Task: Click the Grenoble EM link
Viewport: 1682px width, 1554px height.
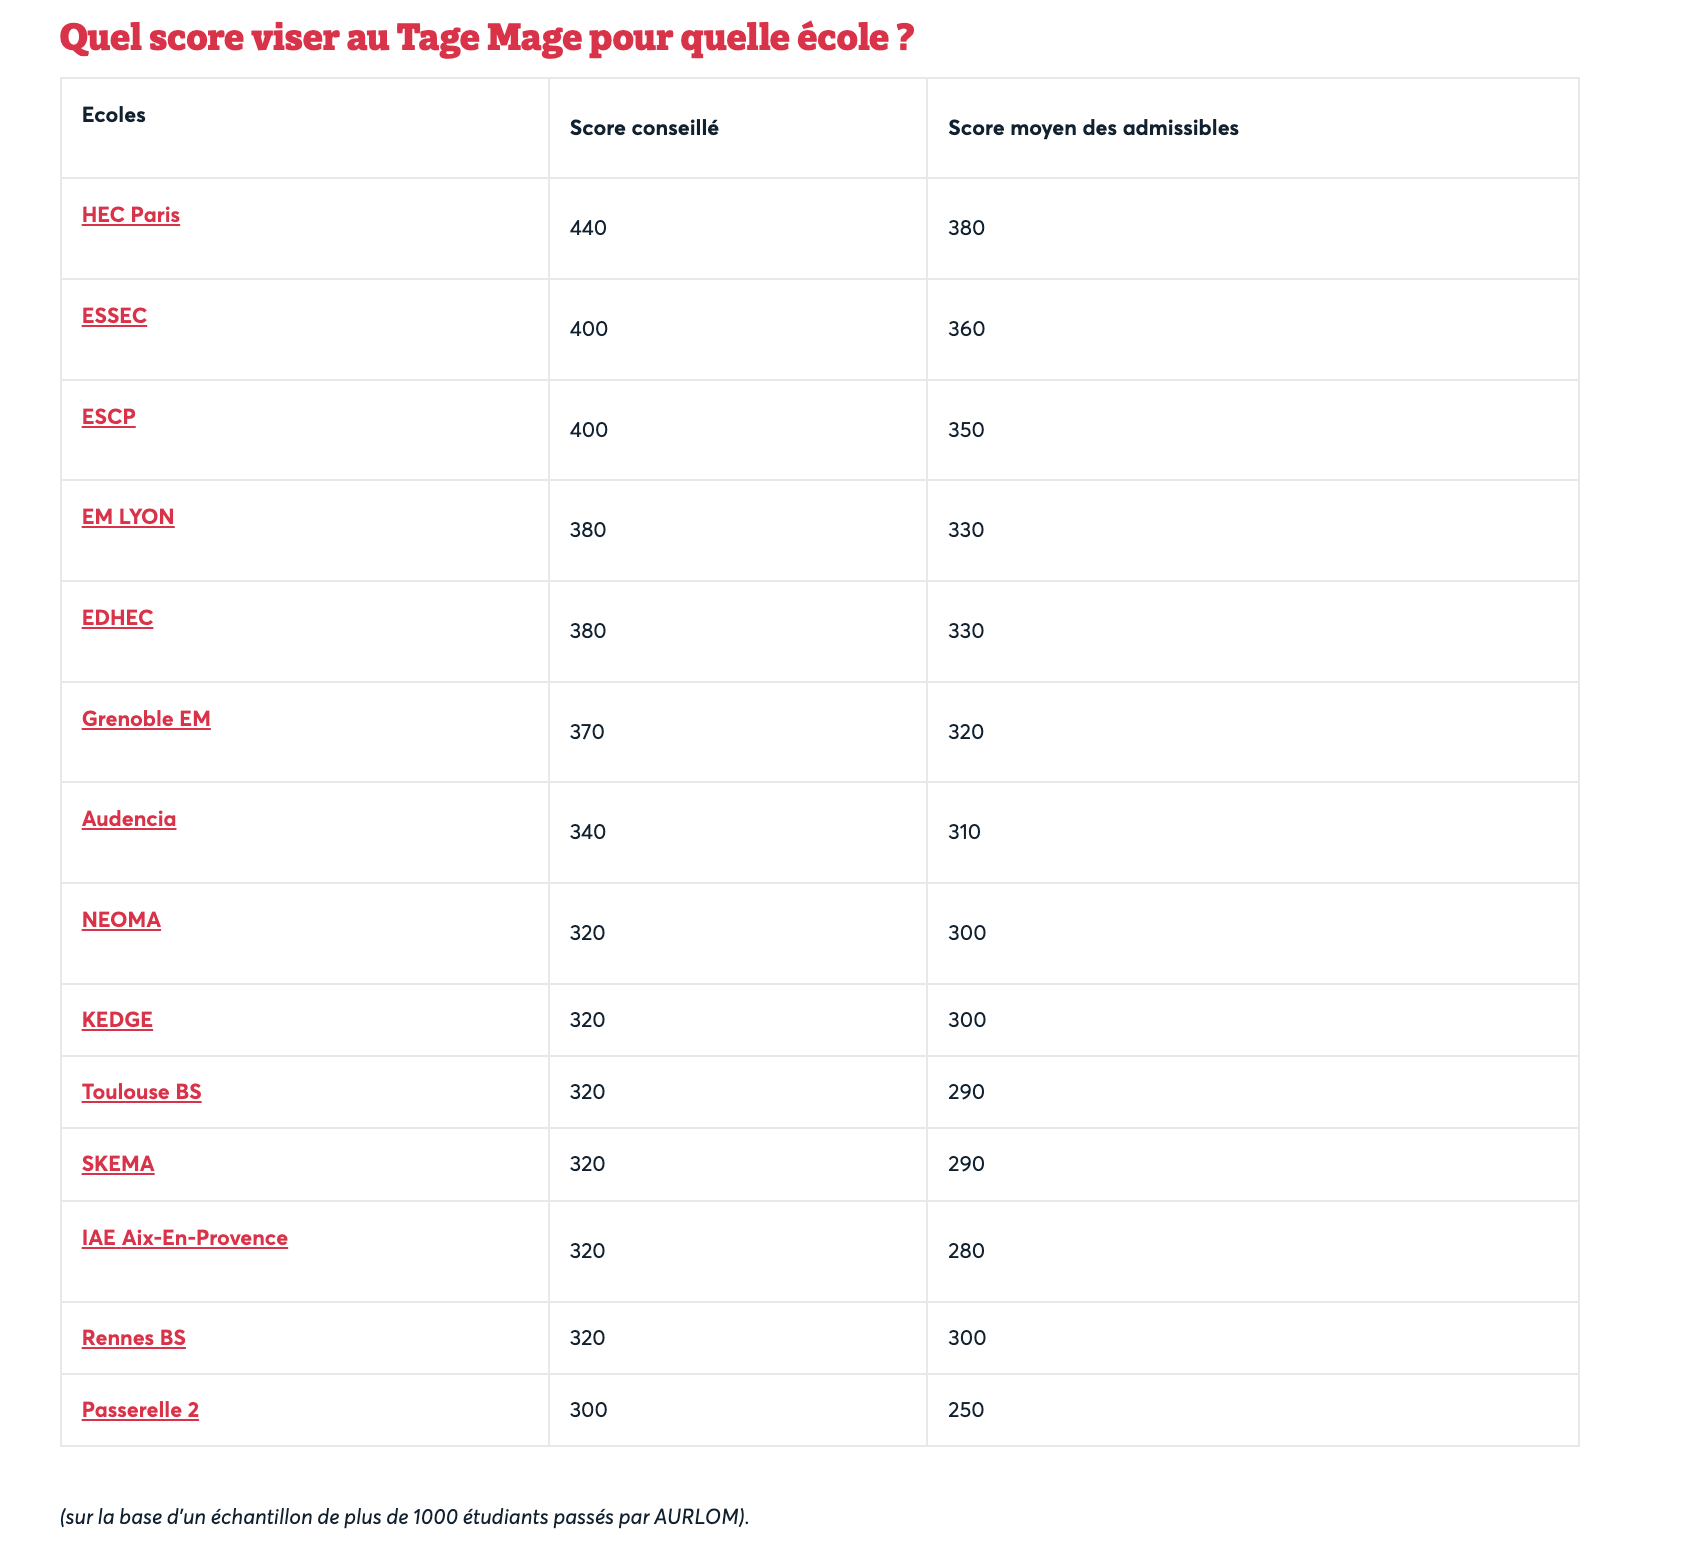Action: [x=146, y=719]
